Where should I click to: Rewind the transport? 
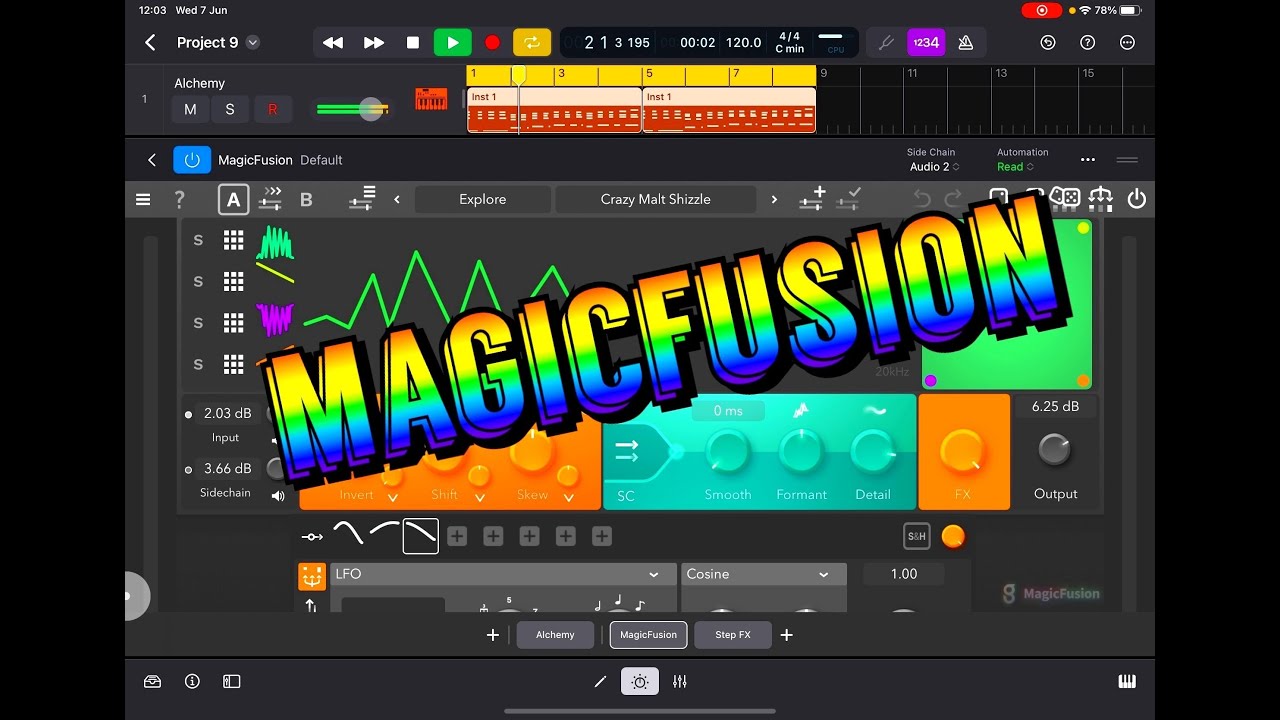[x=333, y=42]
